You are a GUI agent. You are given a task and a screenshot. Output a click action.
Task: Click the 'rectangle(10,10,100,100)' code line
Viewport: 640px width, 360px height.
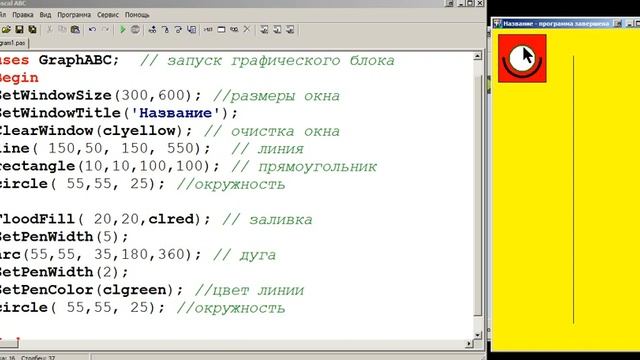[x=110, y=166]
